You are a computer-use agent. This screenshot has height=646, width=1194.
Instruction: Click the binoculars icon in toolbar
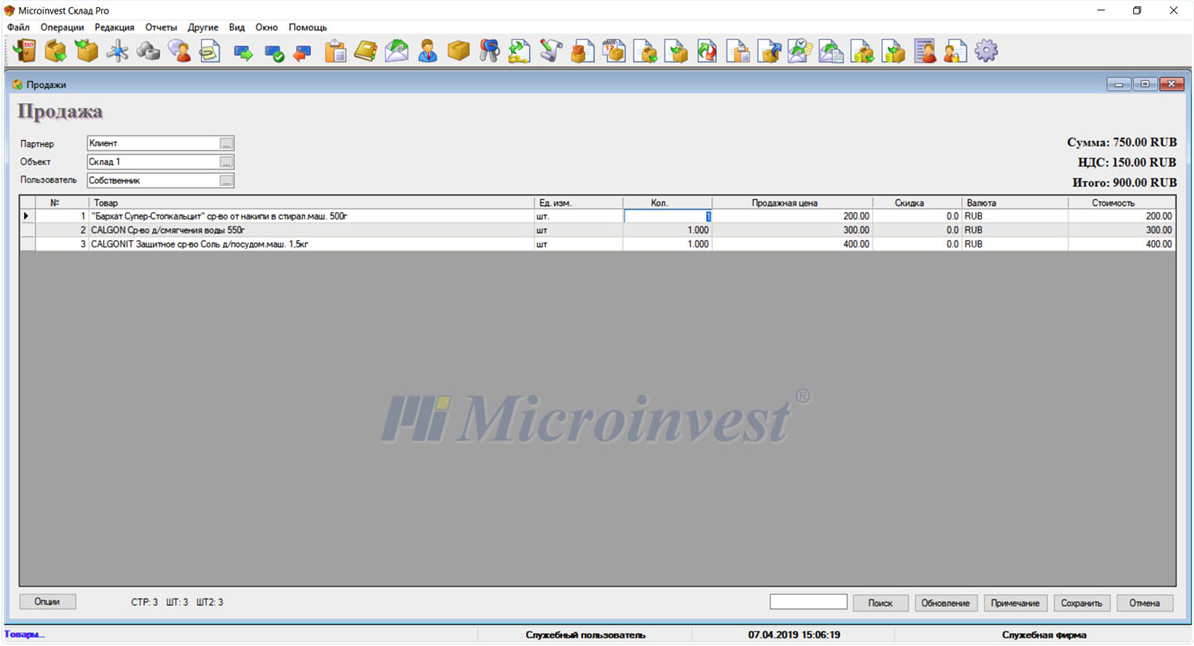pos(149,51)
